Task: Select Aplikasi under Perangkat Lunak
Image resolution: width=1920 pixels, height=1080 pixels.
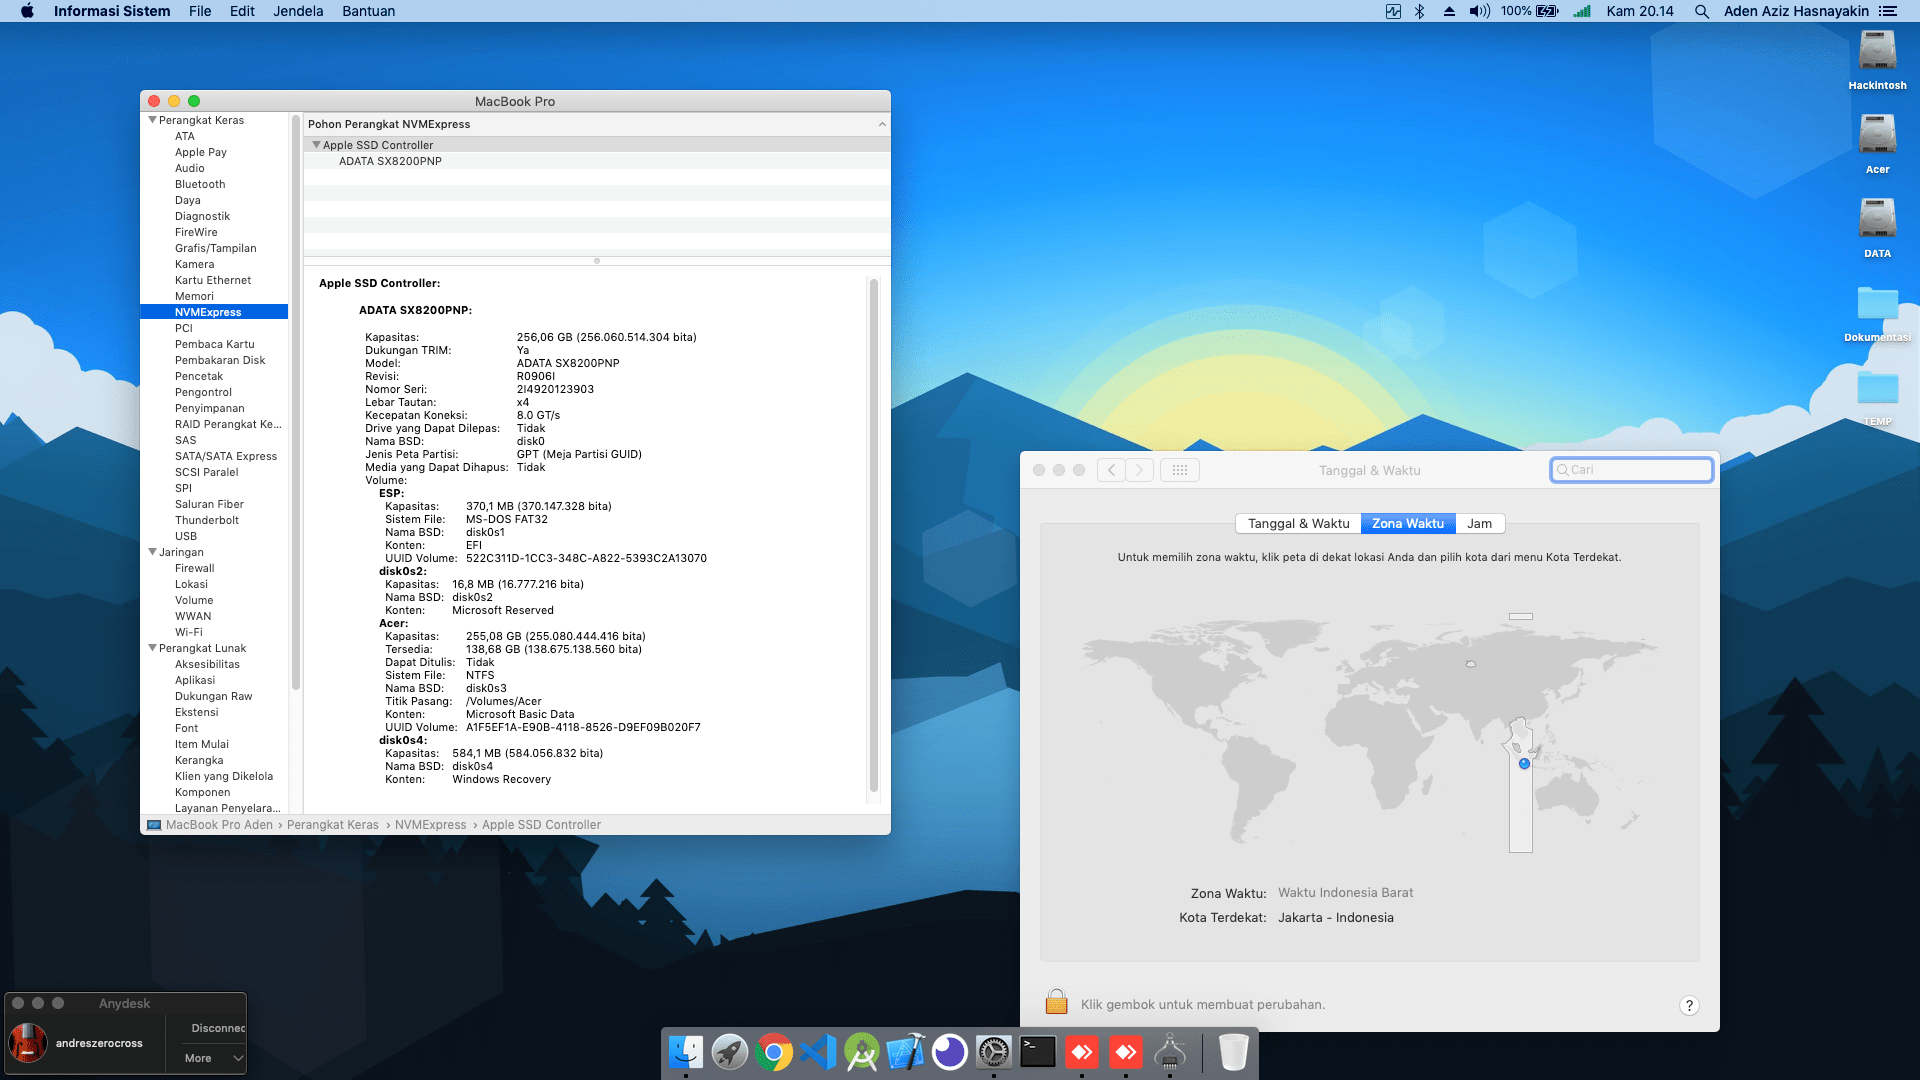Action: (x=195, y=680)
